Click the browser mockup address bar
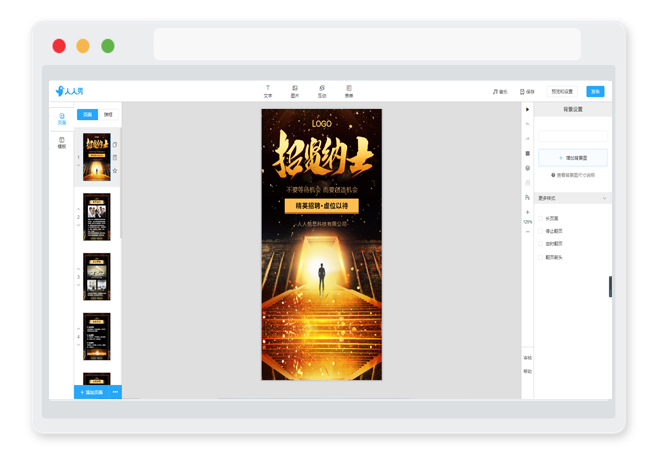Viewport: 660px width, 460px height. (x=367, y=44)
